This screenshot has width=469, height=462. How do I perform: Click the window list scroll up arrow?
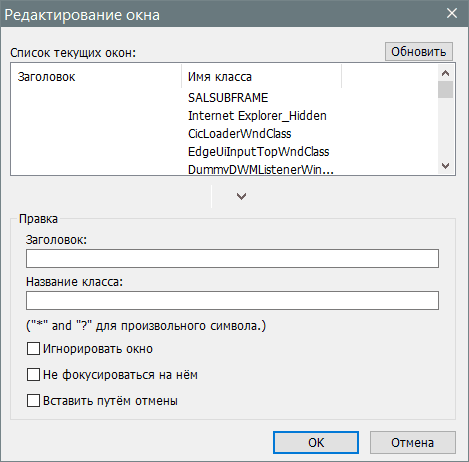pyautogui.click(x=445, y=73)
